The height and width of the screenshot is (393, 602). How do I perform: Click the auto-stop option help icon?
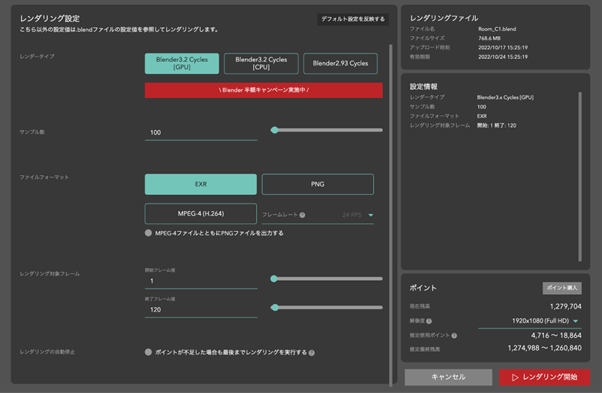(x=312, y=353)
